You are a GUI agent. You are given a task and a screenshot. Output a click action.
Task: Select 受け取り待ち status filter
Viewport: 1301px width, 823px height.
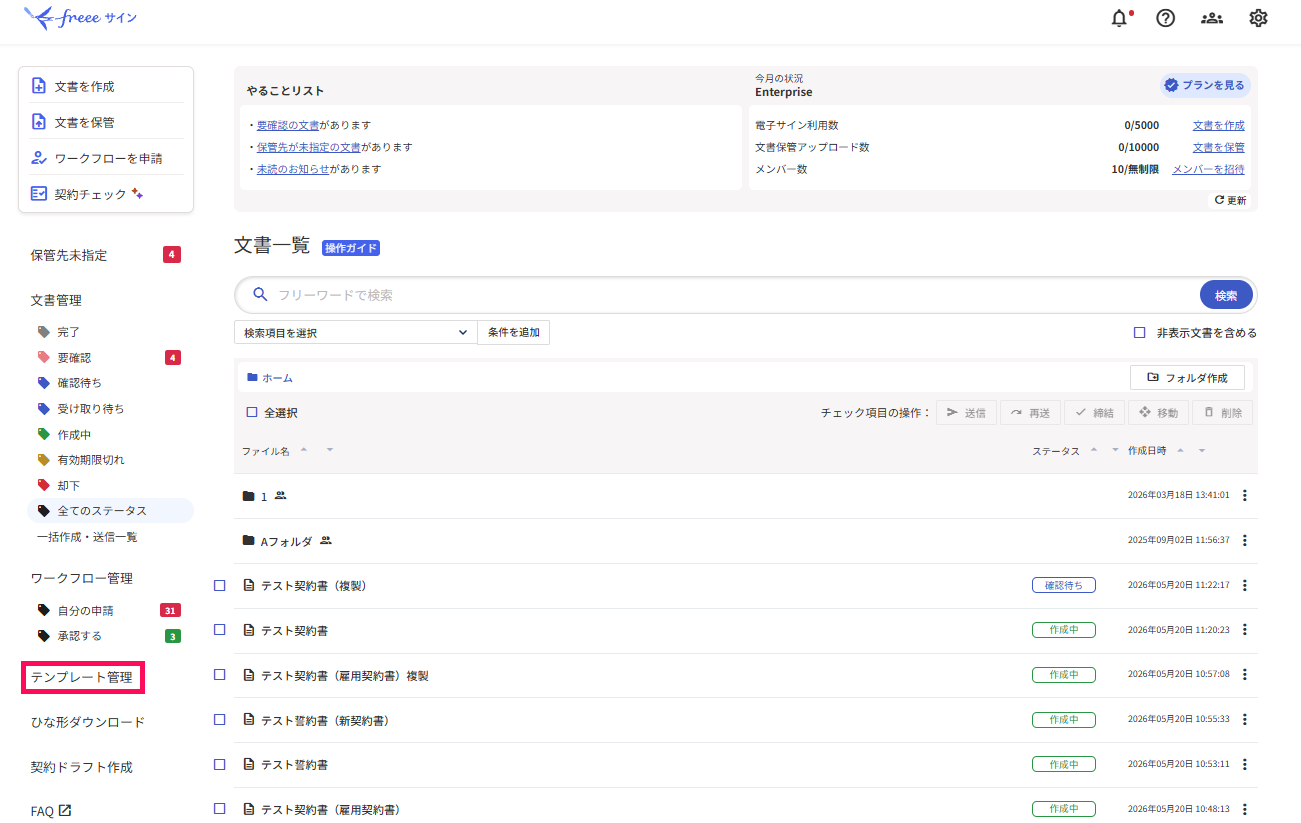pos(91,408)
